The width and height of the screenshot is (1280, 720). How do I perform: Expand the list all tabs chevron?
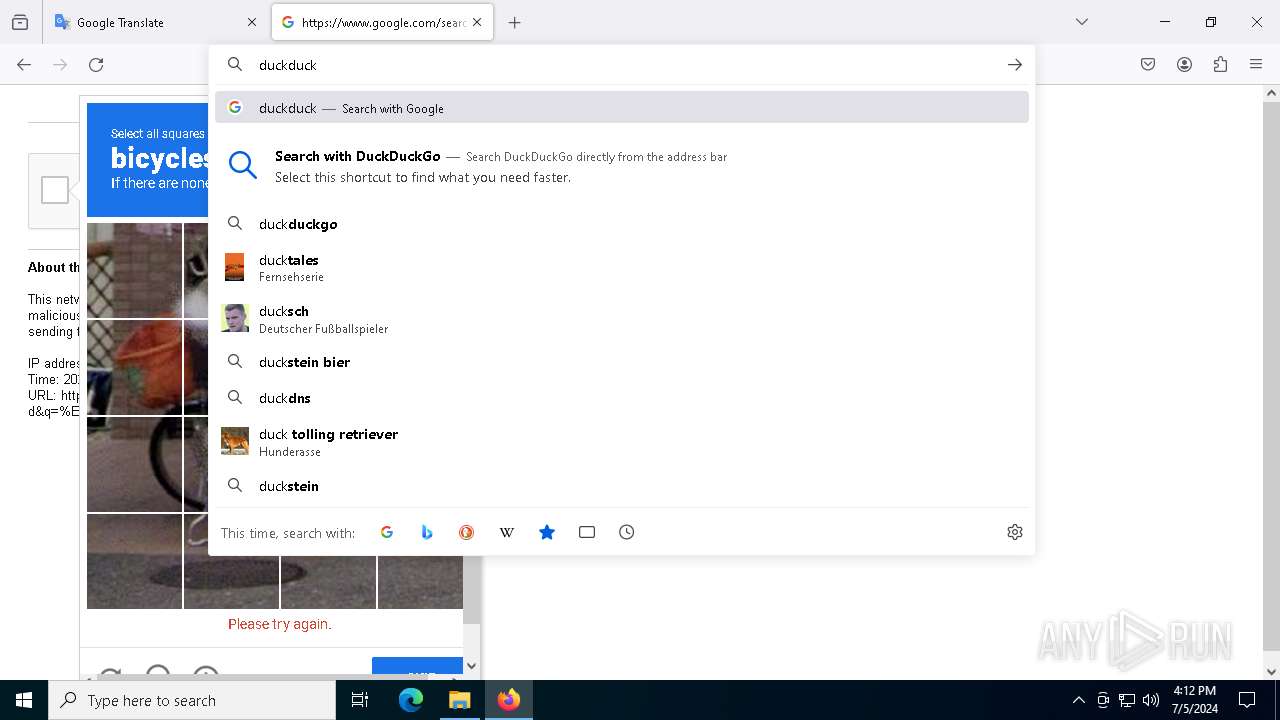click(1081, 22)
